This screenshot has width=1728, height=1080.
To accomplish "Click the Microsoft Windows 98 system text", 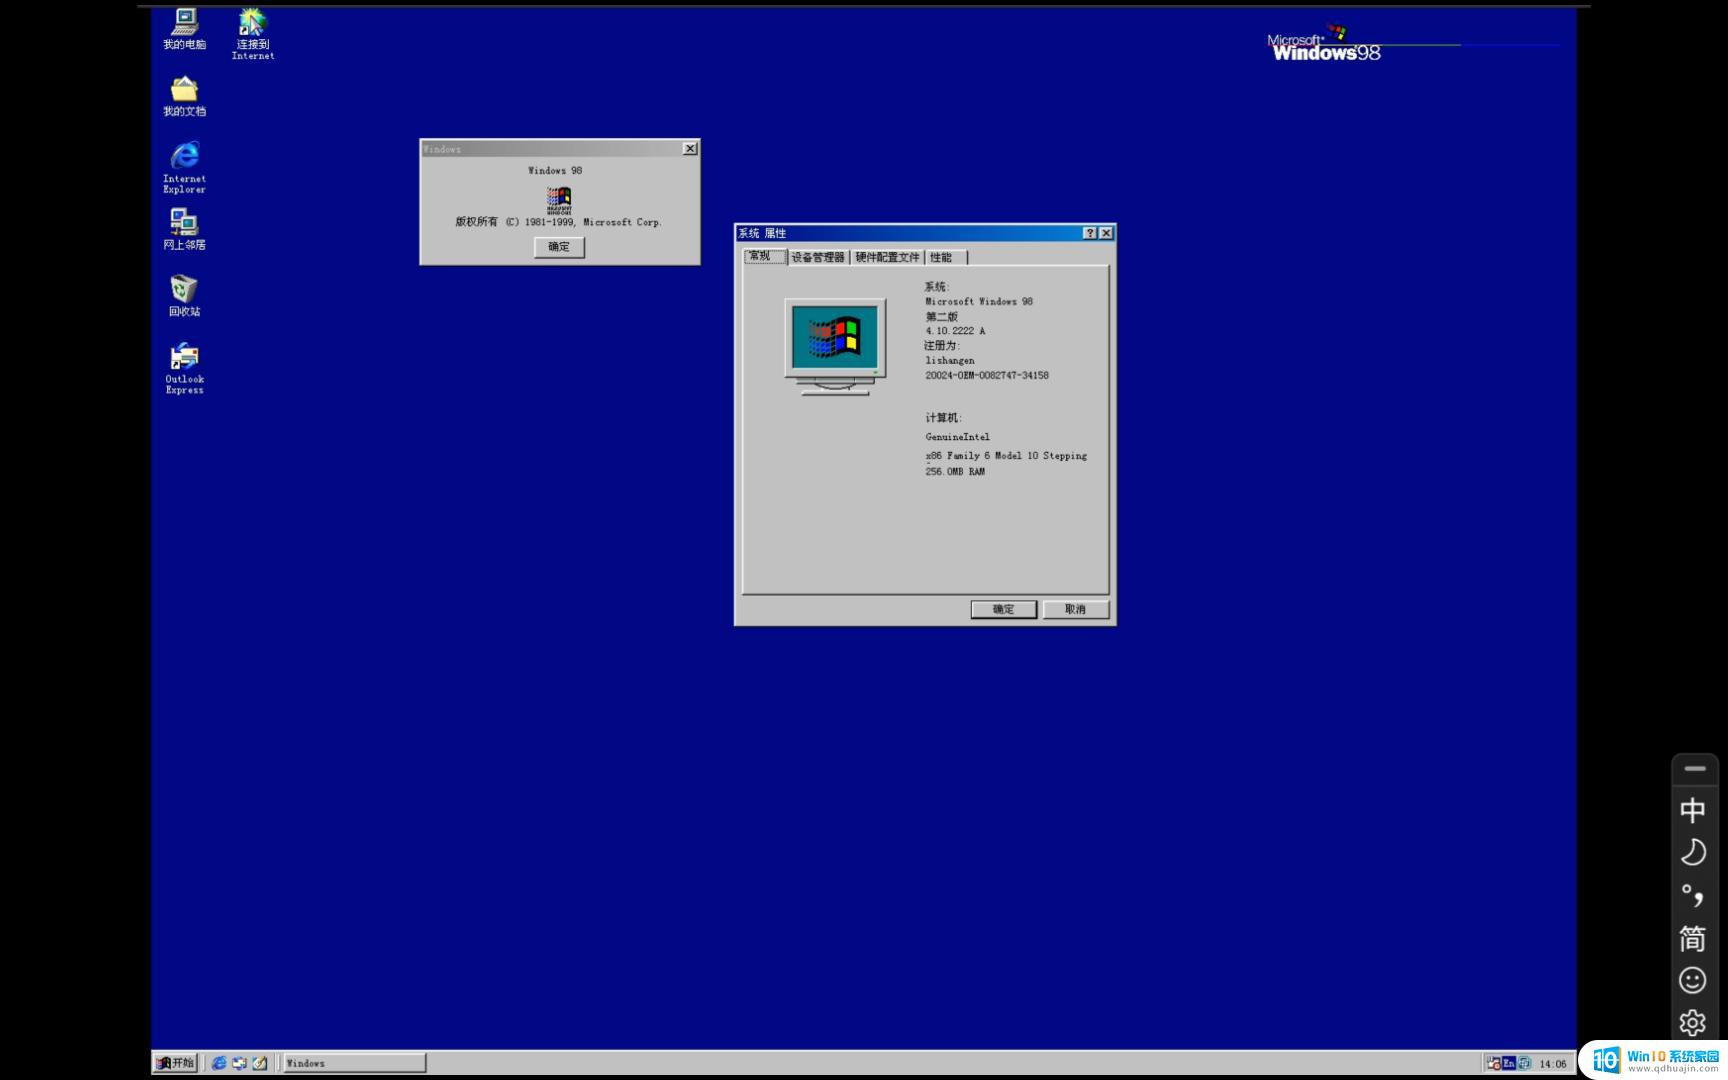I will [979, 301].
